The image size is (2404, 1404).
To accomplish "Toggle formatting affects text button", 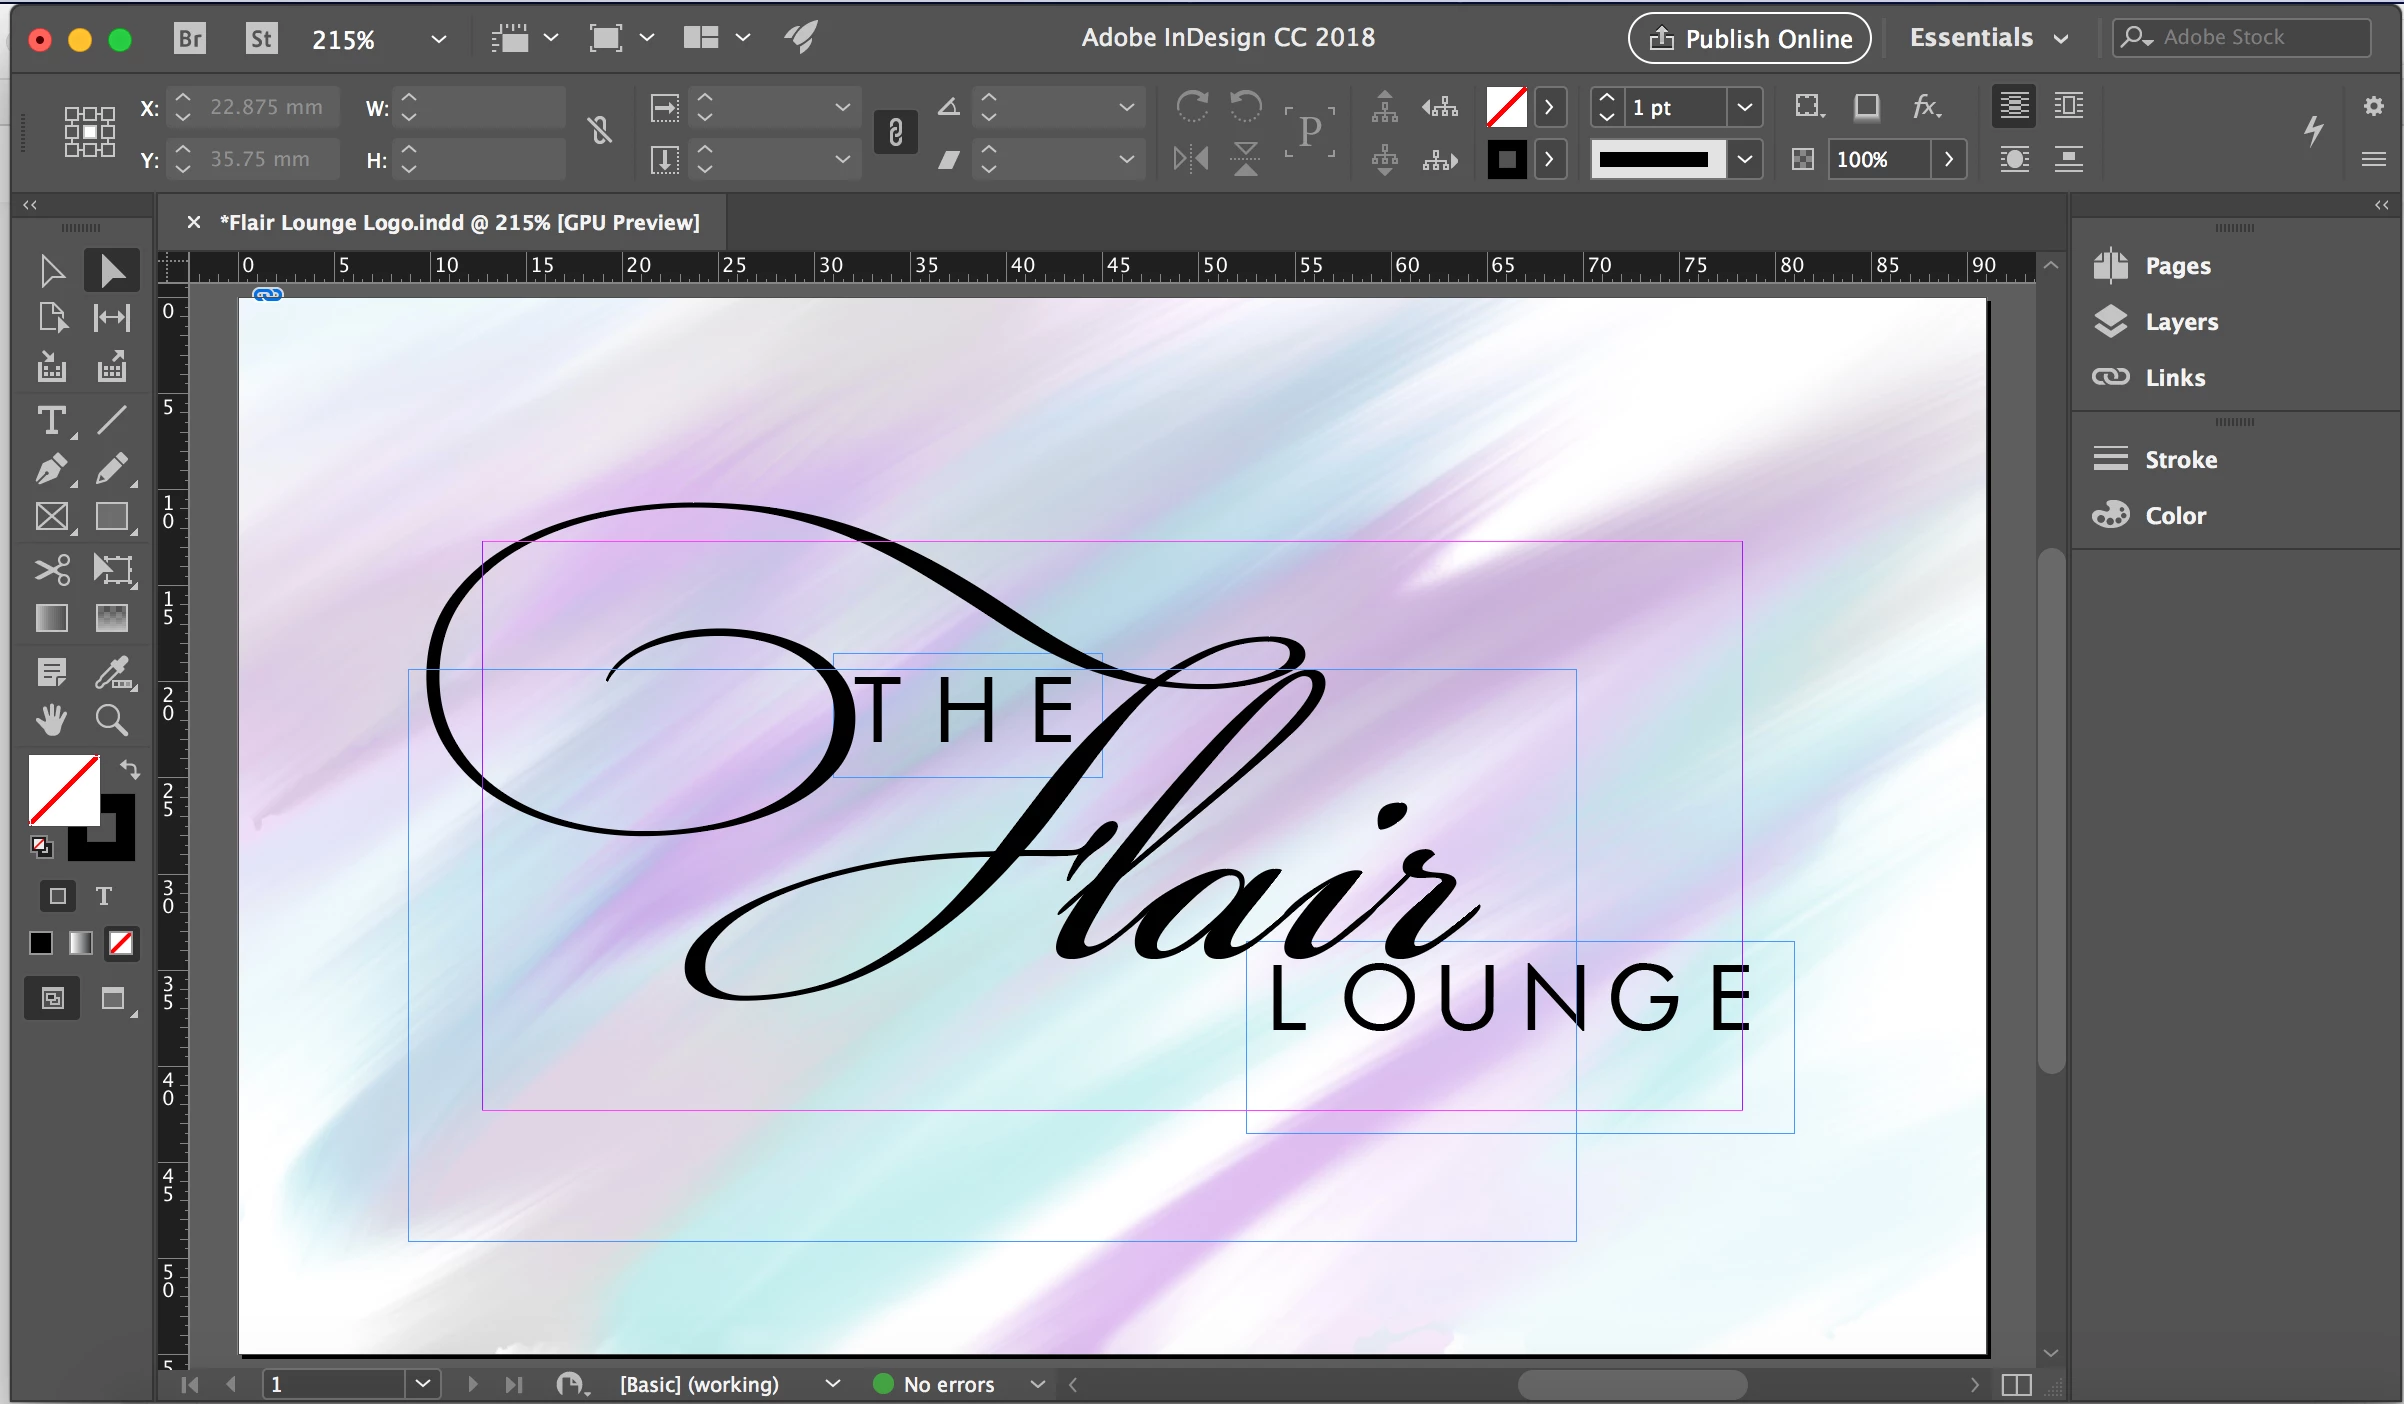I will (x=104, y=896).
